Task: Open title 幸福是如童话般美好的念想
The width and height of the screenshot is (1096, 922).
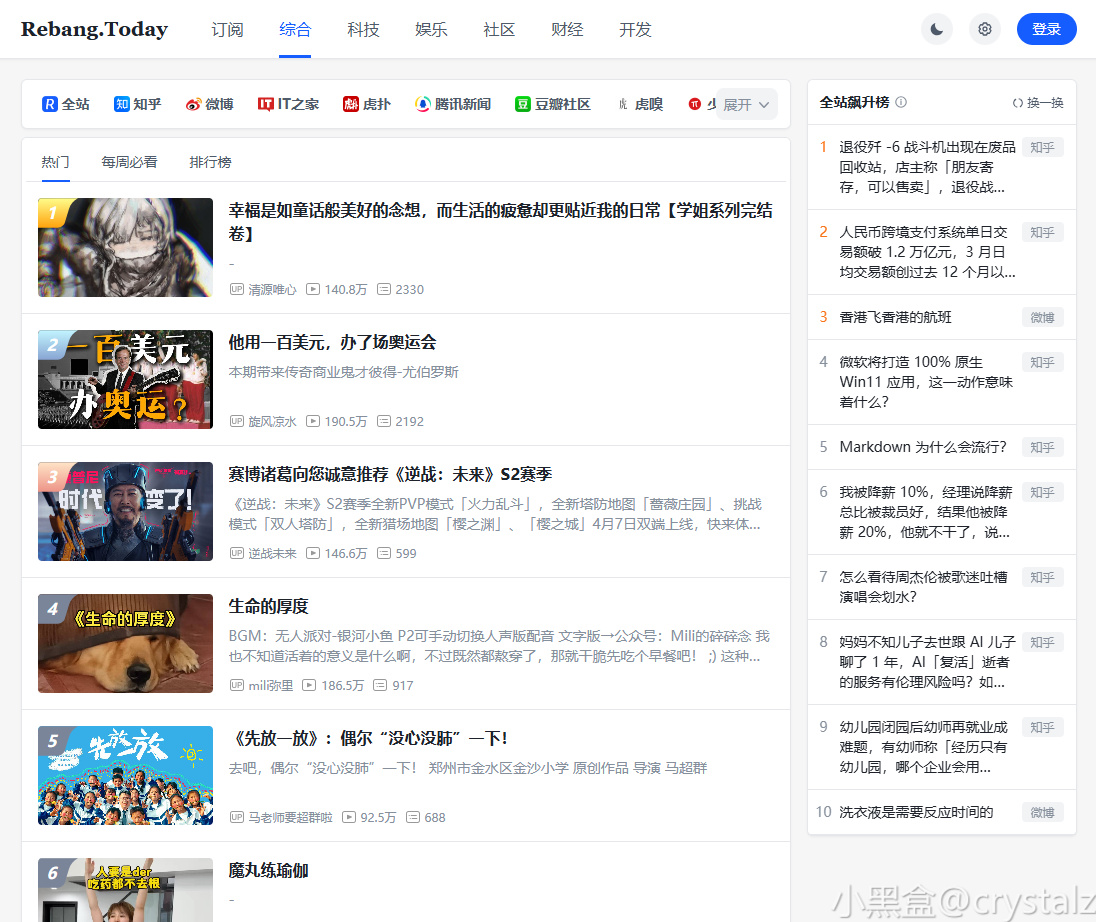Action: pyautogui.click(x=500, y=222)
